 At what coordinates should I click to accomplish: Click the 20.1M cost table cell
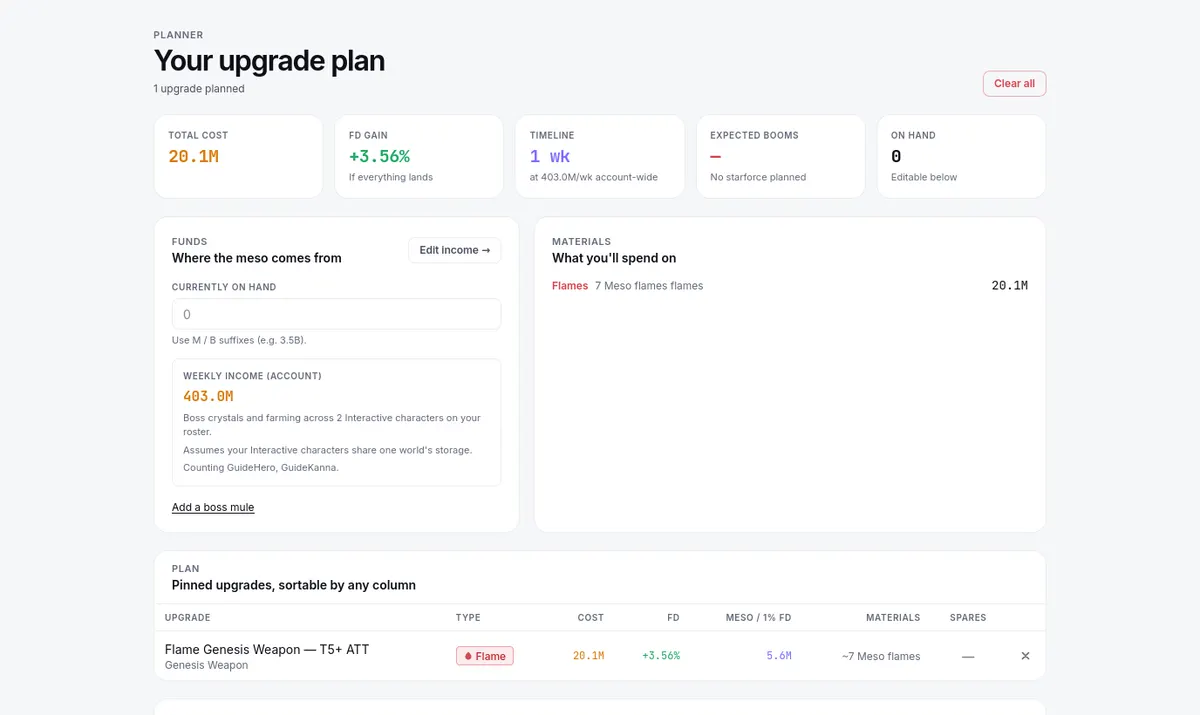point(588,656)
